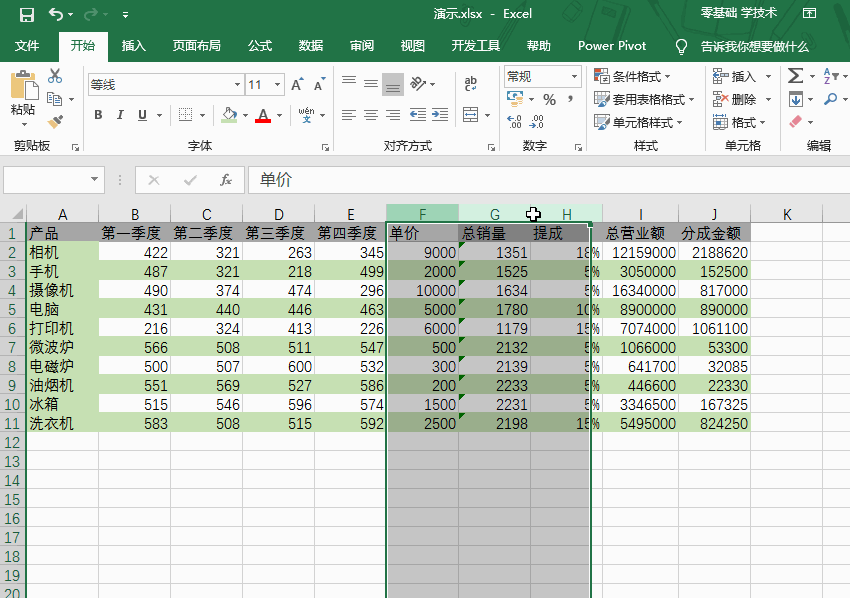Click the red font color A icon
Image resolution: width=850 pixels, height=598 pixels.
click(263, 115)
